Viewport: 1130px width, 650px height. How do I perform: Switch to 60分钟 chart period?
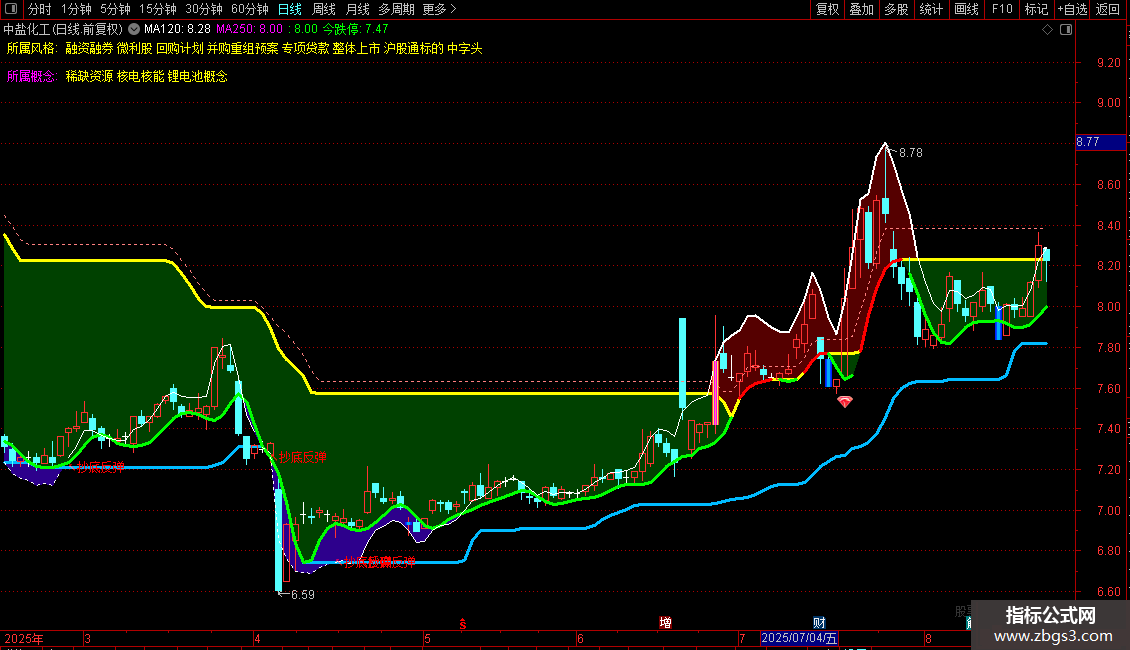[x=250, y=9]
